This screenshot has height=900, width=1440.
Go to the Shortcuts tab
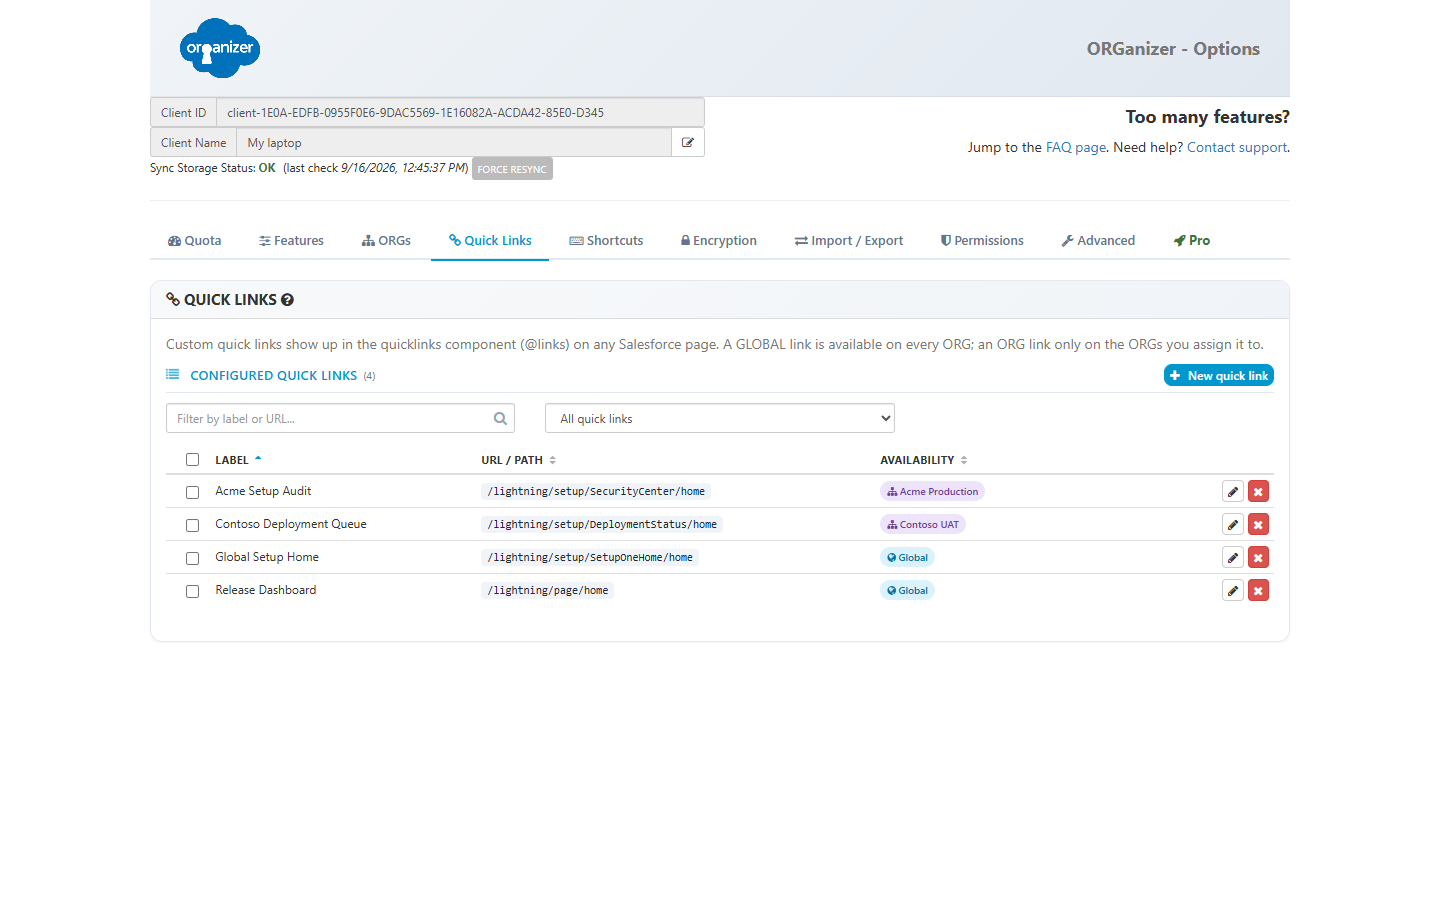pyautogui.click(x=606, y=241)
